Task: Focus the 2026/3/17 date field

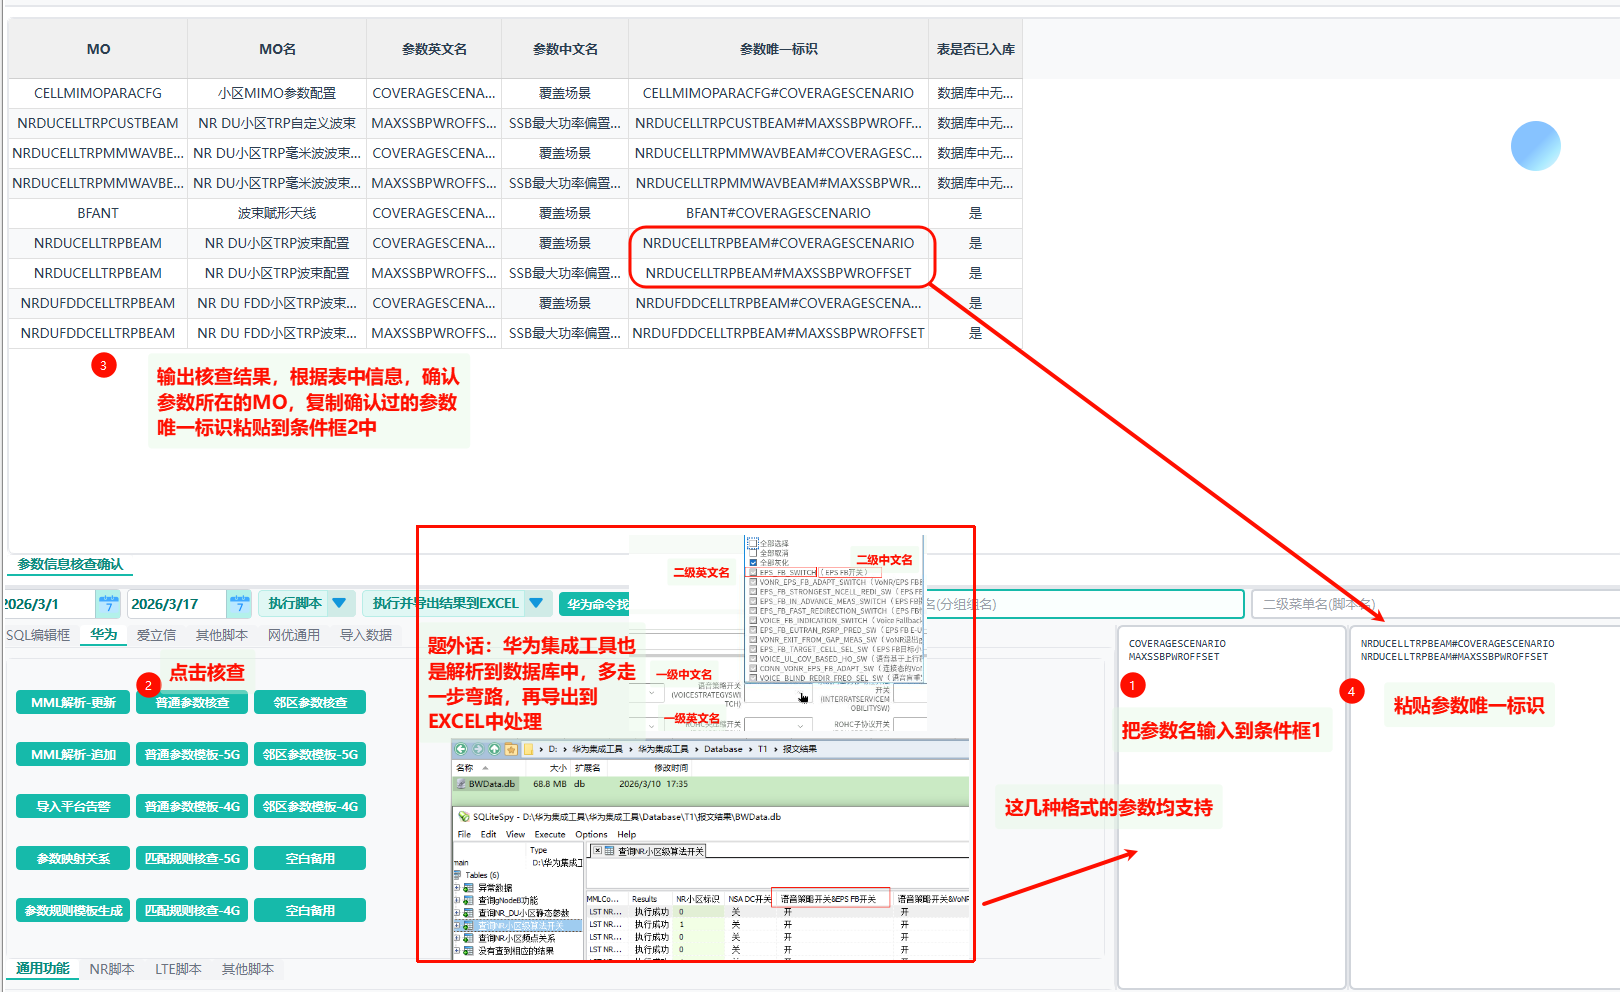Action: (x=176, y=604)
